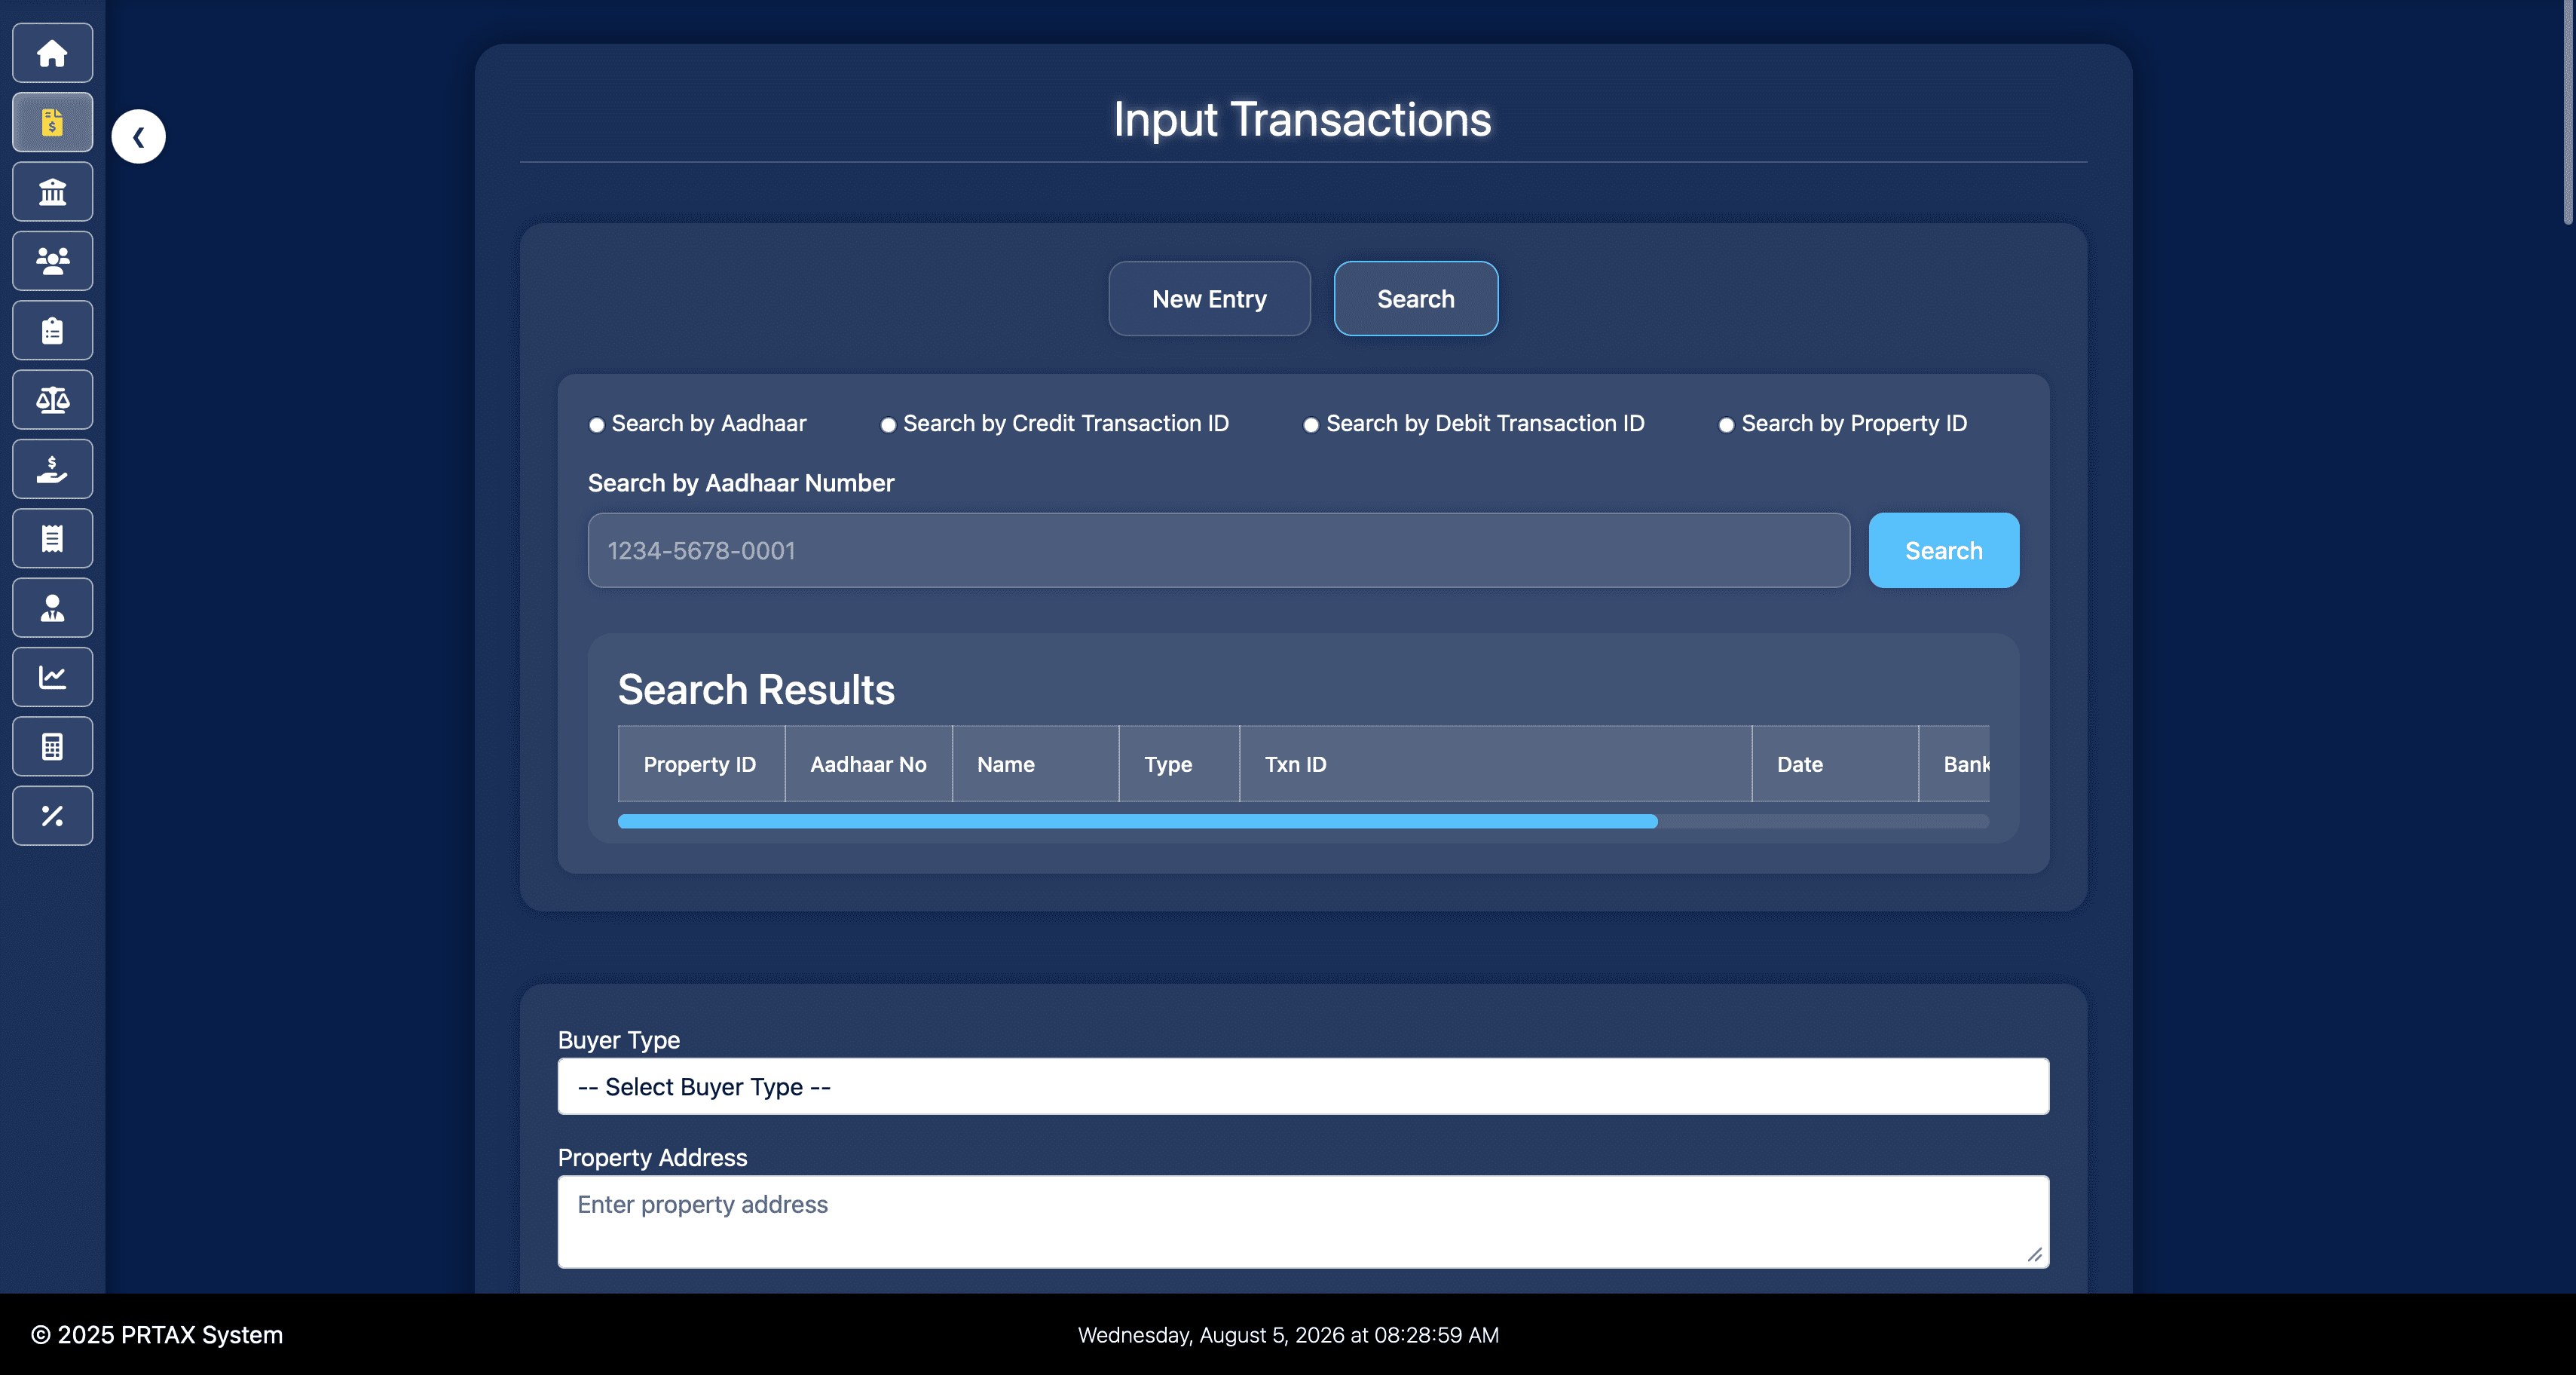Open the receipt sidebar icon

pos(52,538)
